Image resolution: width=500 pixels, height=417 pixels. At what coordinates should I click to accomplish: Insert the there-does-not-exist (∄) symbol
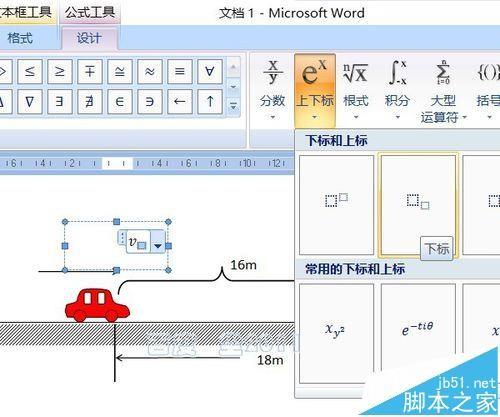90,101
